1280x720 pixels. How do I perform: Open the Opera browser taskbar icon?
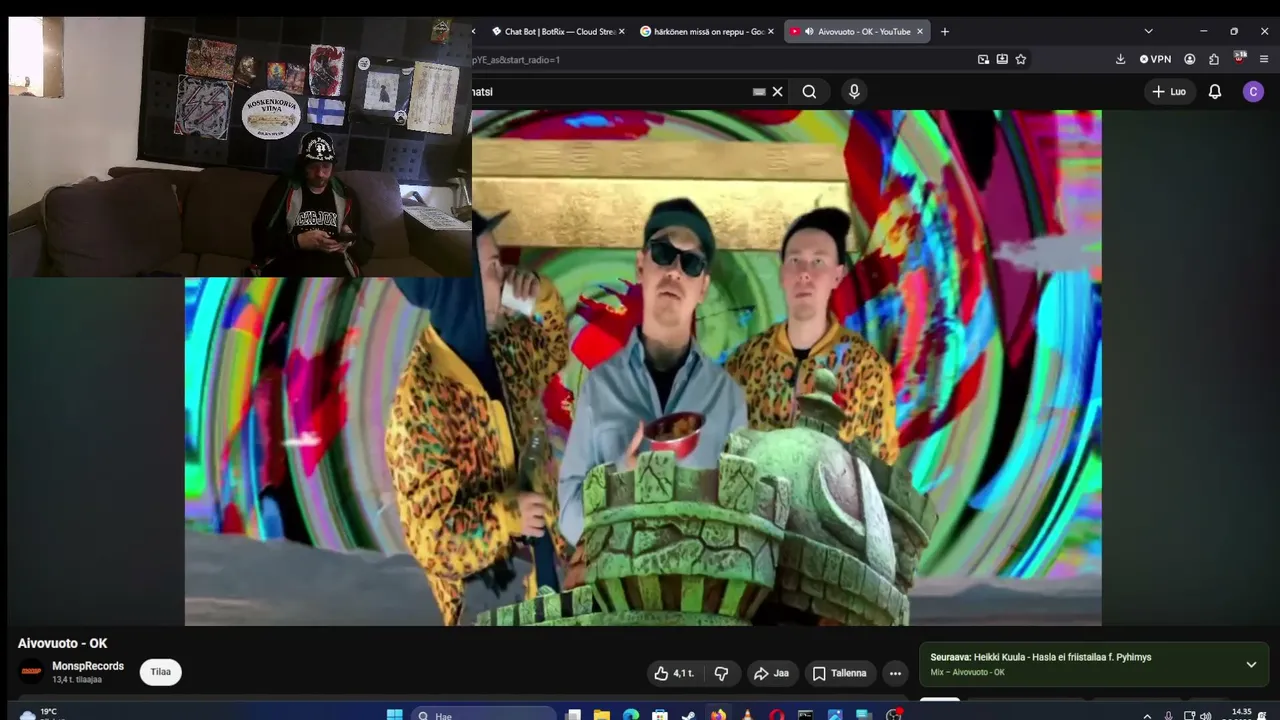tap(777, 715)
